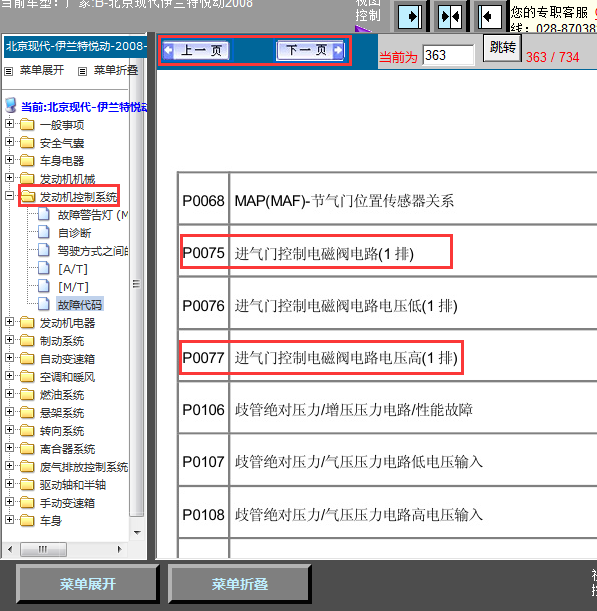Open the [A/T] document
The width and height of the screenshot is (597, 611).
click(73, 269)
